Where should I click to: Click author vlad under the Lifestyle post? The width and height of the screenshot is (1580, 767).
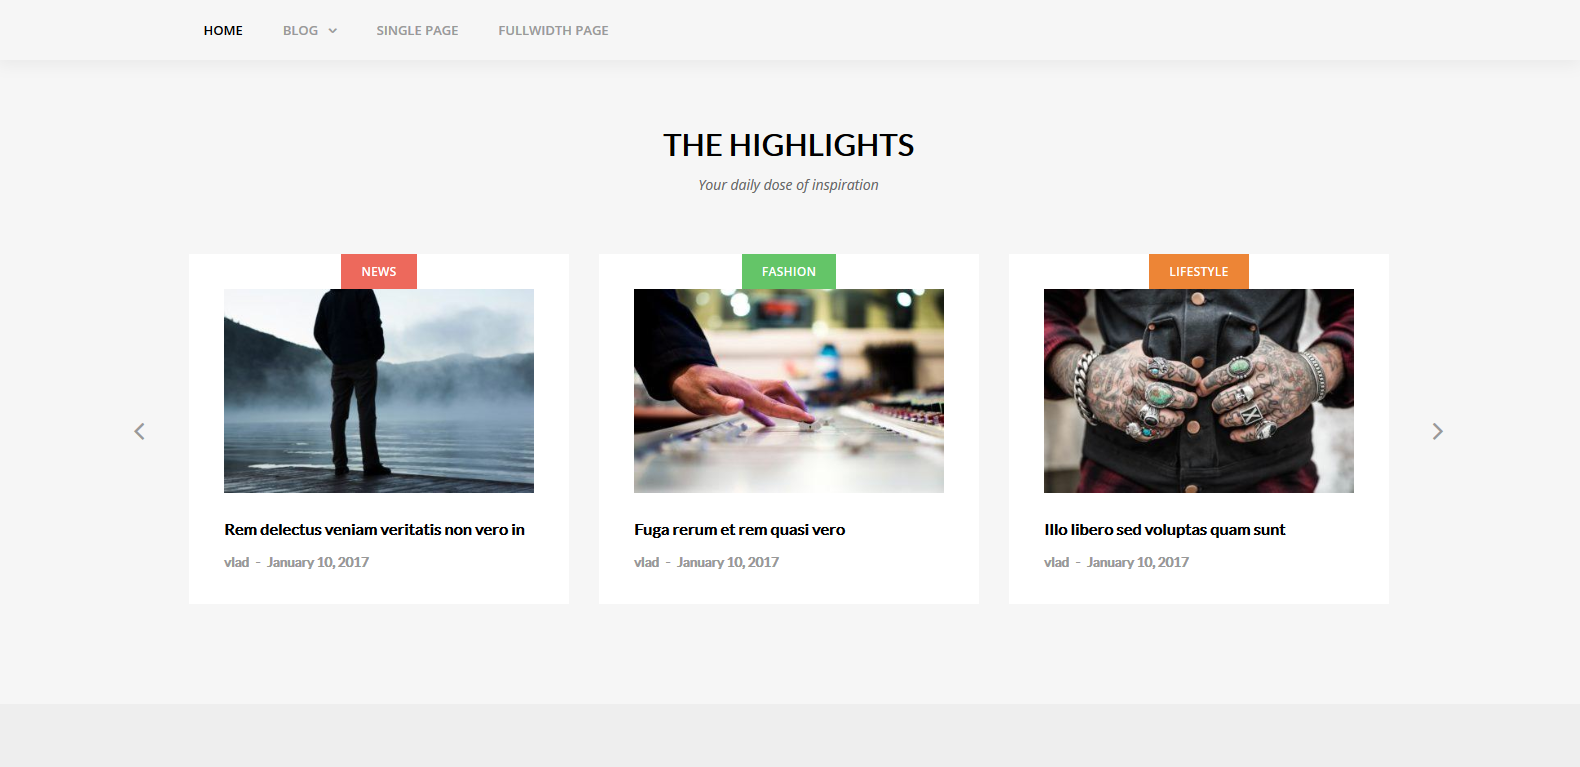click(1056, 562)
